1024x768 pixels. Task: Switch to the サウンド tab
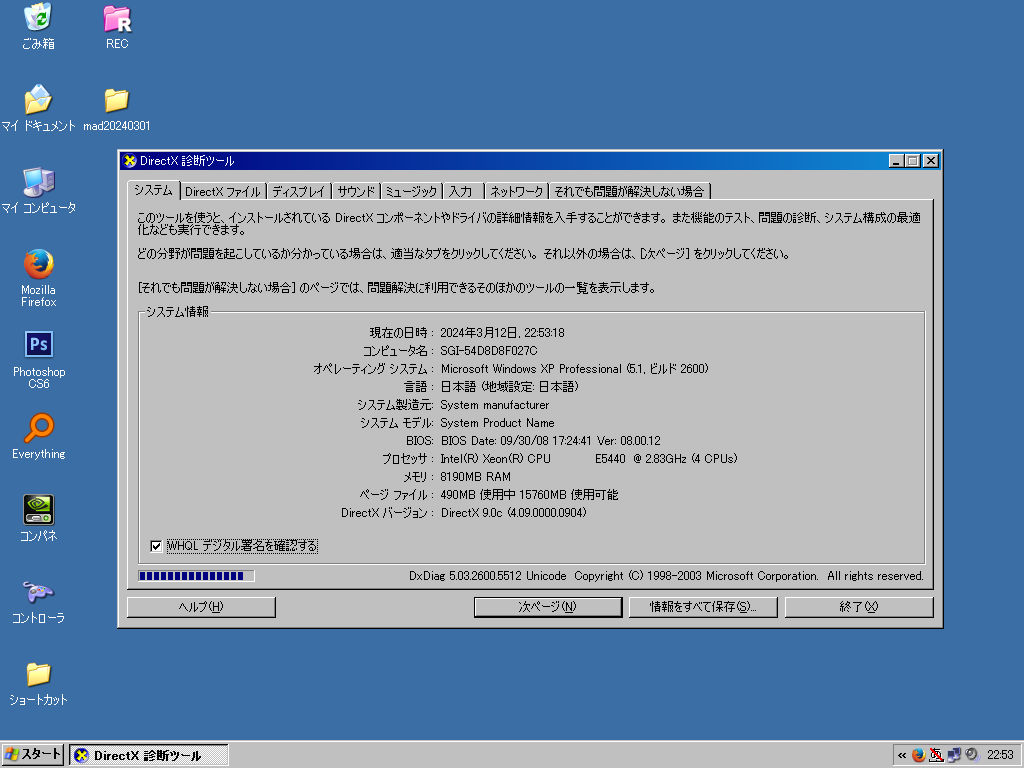[x=356, y=191]
